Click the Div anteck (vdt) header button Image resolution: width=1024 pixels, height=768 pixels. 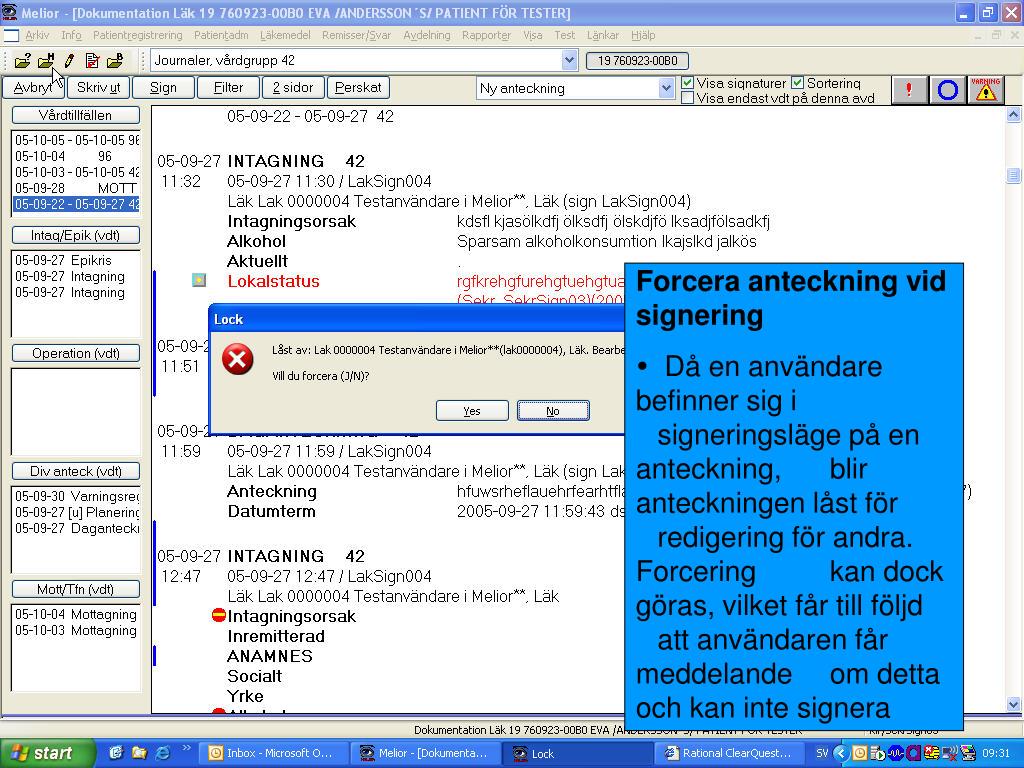76,471
